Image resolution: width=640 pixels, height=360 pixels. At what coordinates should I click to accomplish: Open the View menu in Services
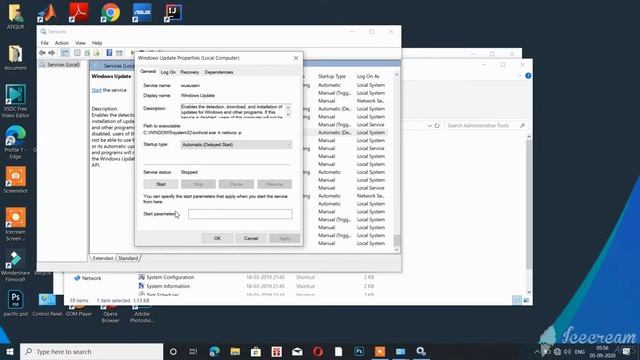(80, 43)
